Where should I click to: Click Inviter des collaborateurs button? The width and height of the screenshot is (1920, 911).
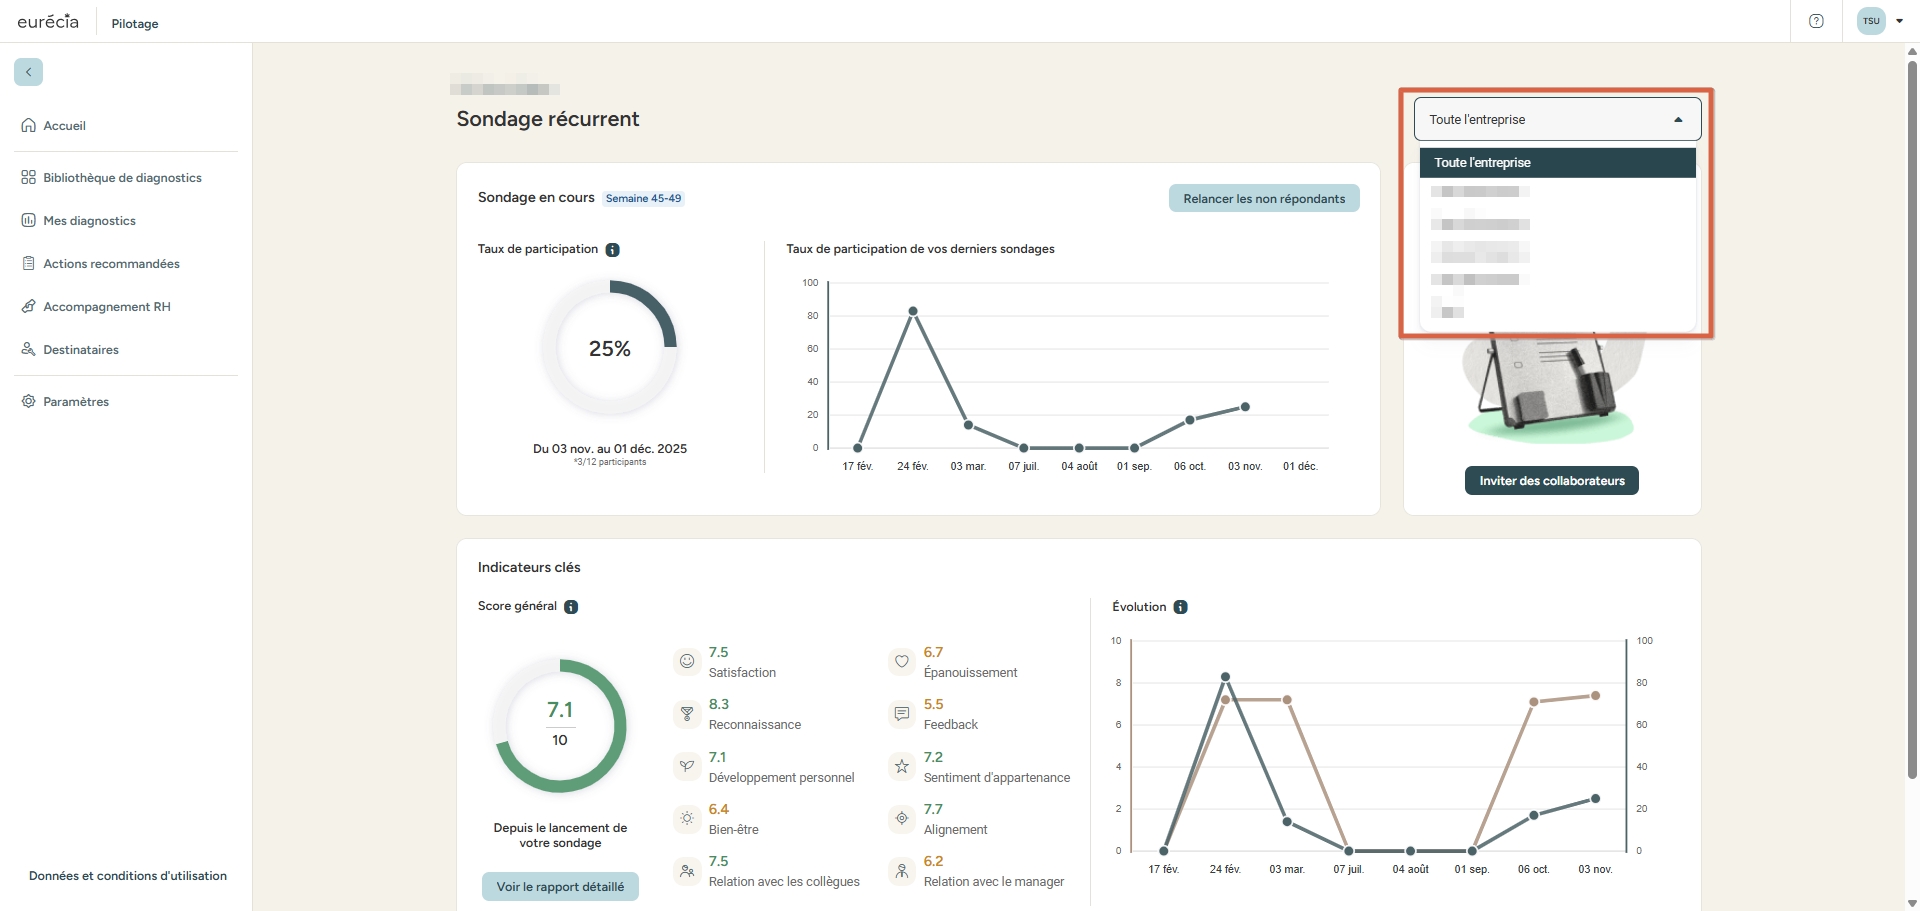(1551, 481)
